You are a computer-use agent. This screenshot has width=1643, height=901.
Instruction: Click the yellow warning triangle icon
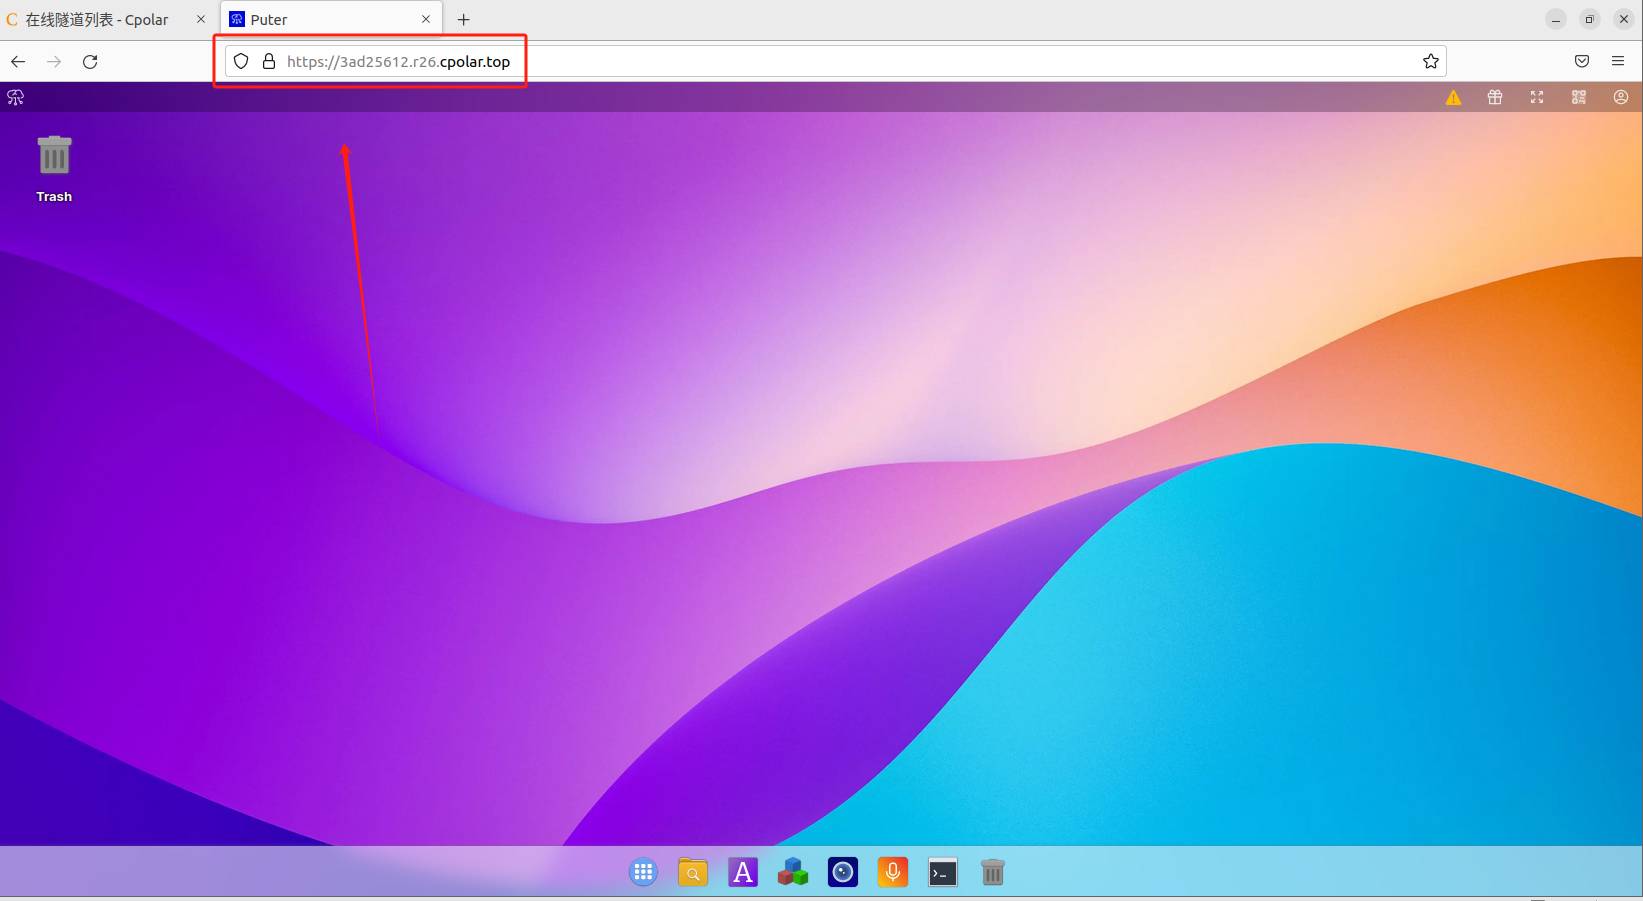[x=1453, y=97]
